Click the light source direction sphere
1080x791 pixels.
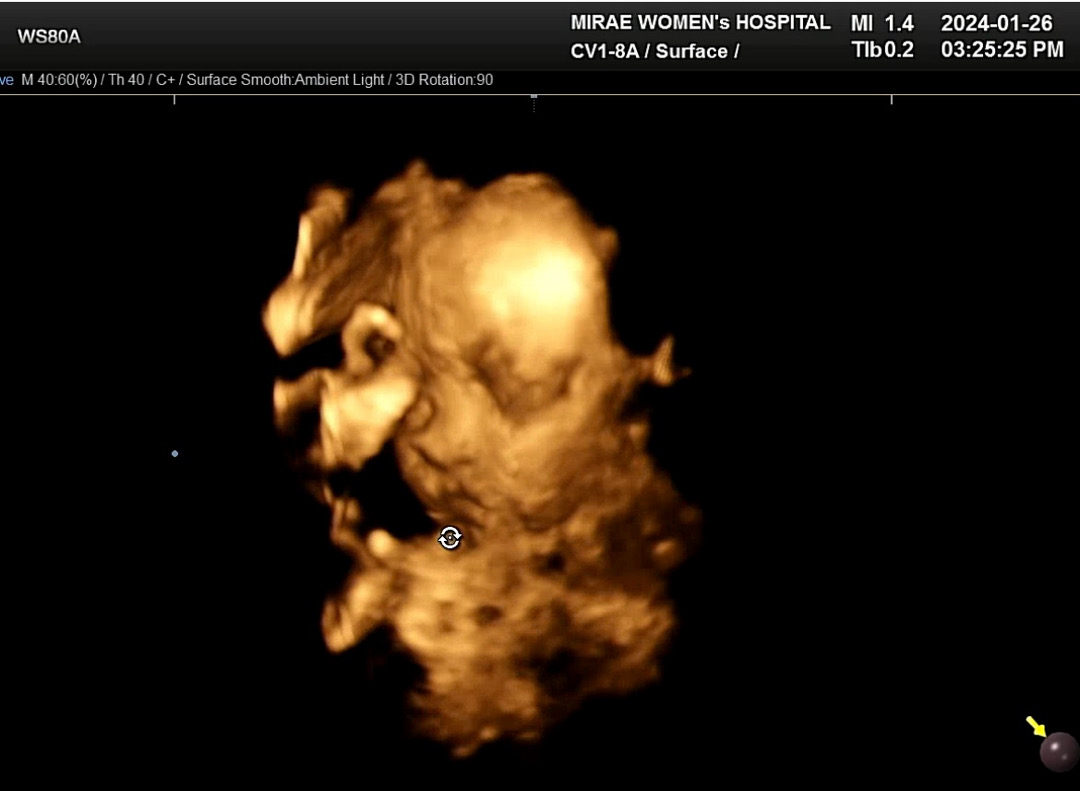tap(1058, 751)
